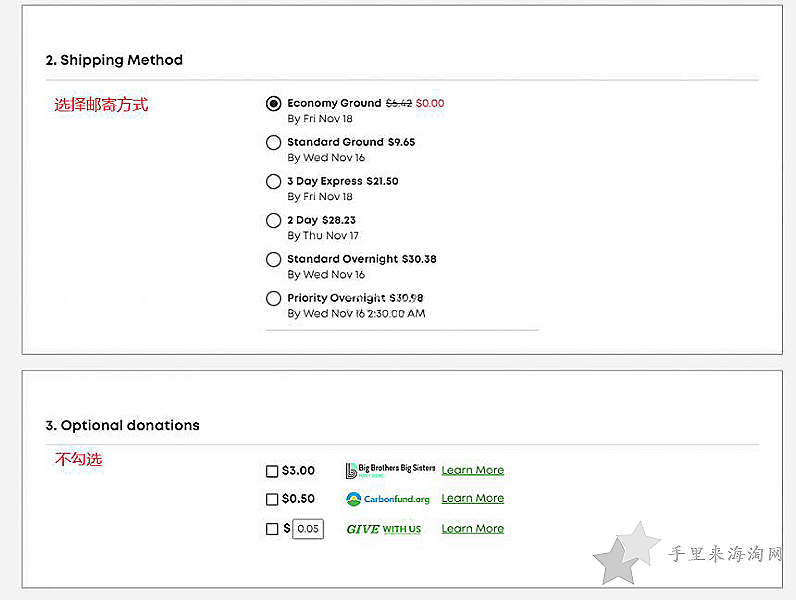
Task: Select Standard Ground $9.65 shipping
Action: (273, 143)
